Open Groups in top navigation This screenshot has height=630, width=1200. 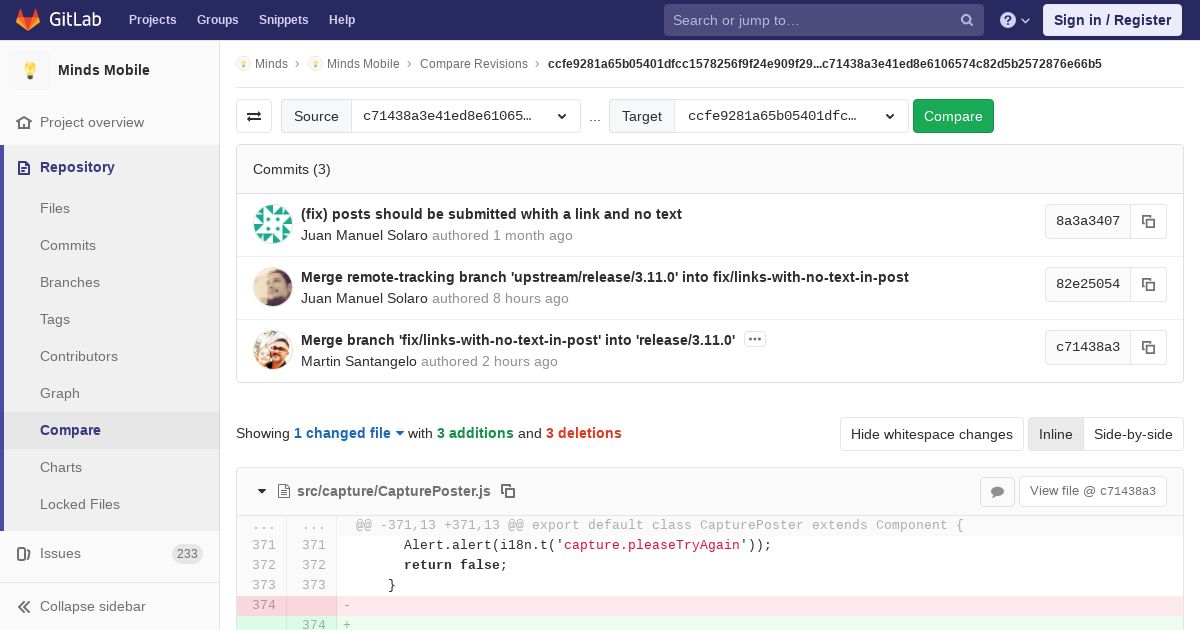click(x=217, y=20)
